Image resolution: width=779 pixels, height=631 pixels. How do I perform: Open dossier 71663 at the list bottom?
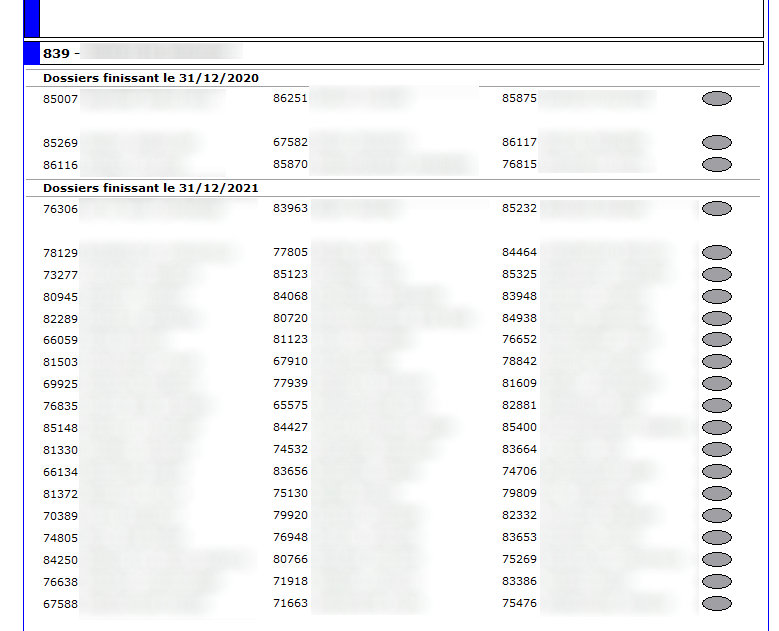coord(290,604)
